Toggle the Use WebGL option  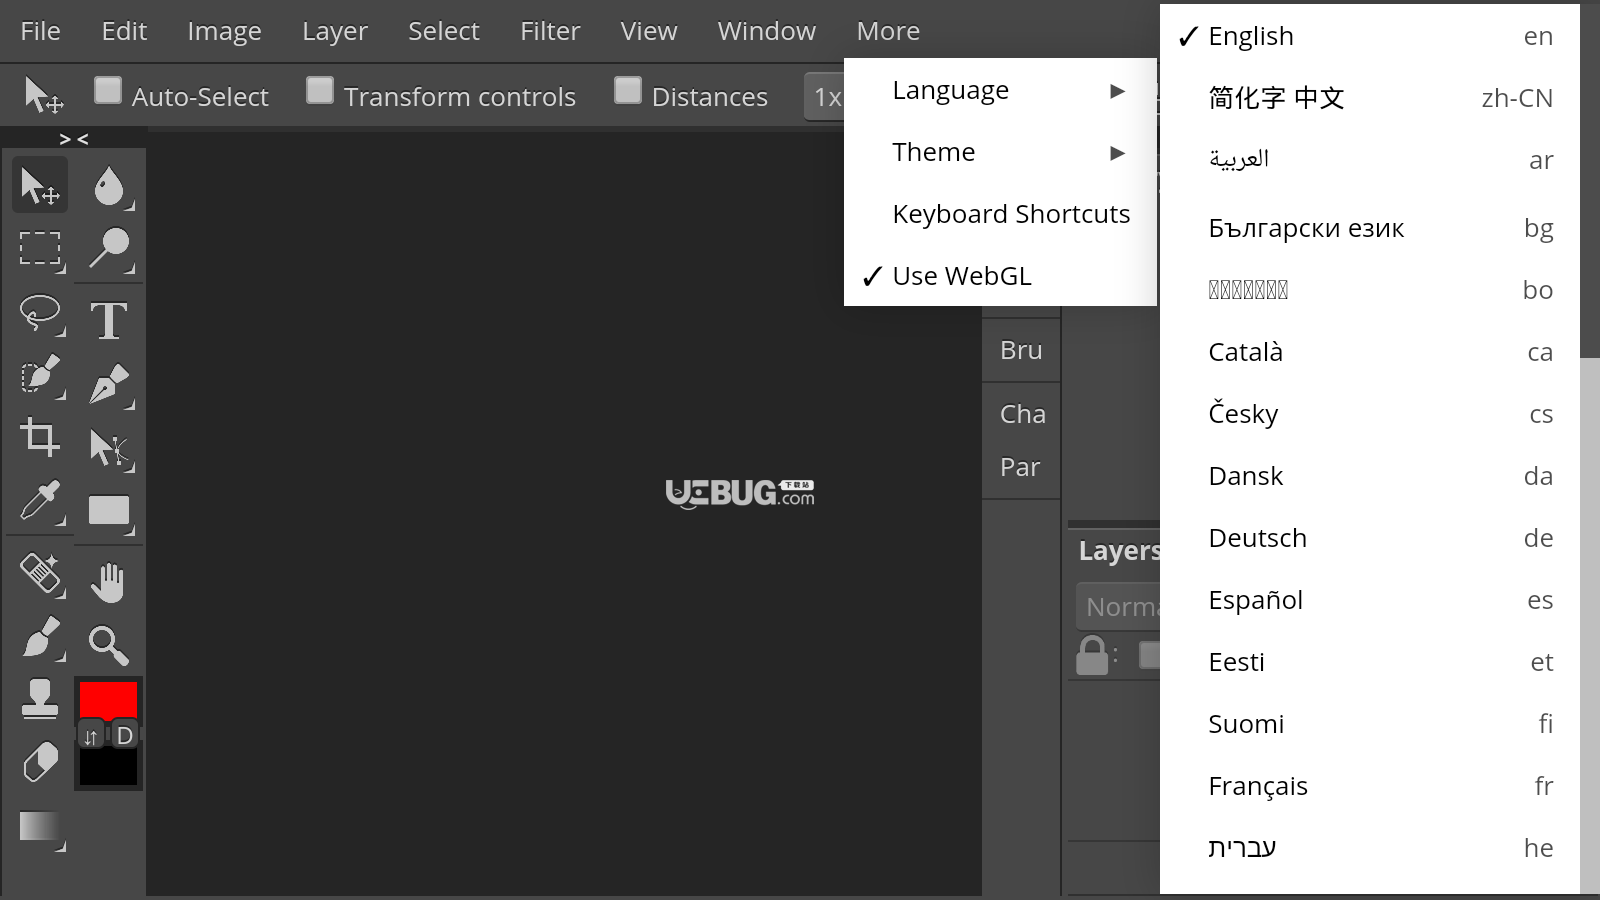(1000, 275)
